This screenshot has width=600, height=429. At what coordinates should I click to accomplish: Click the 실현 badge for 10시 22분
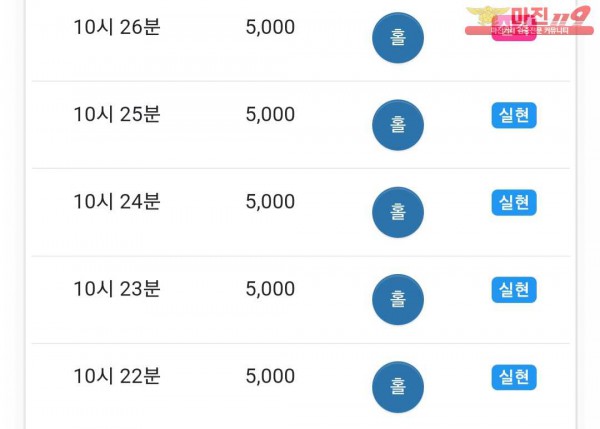pos(514,377)
